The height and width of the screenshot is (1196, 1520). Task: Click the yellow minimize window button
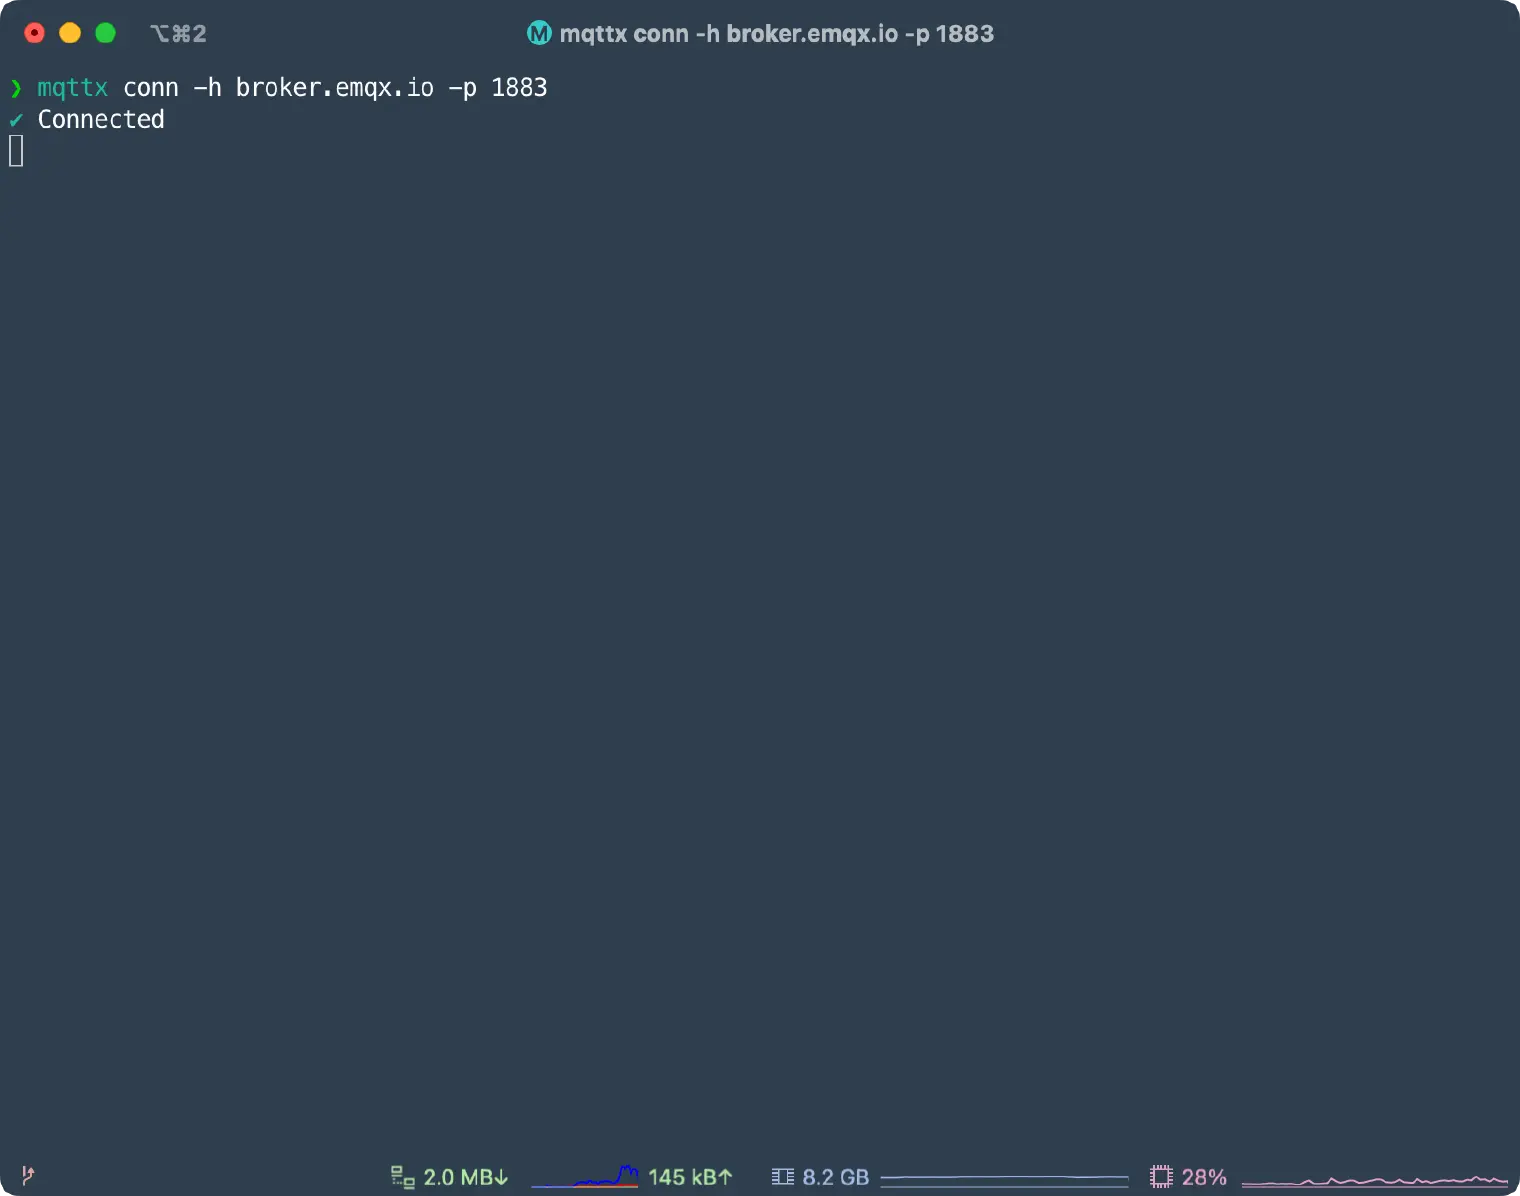click(70, 33)
